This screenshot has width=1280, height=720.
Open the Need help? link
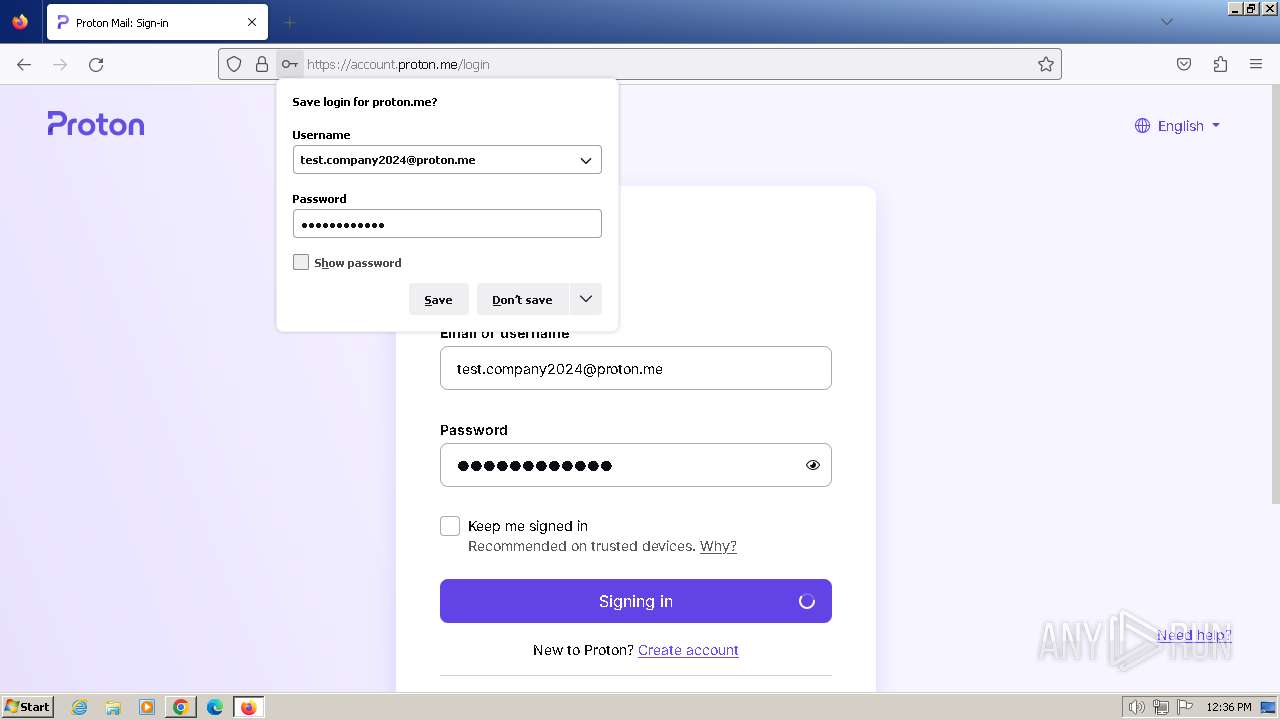[x=1194, y=635]
